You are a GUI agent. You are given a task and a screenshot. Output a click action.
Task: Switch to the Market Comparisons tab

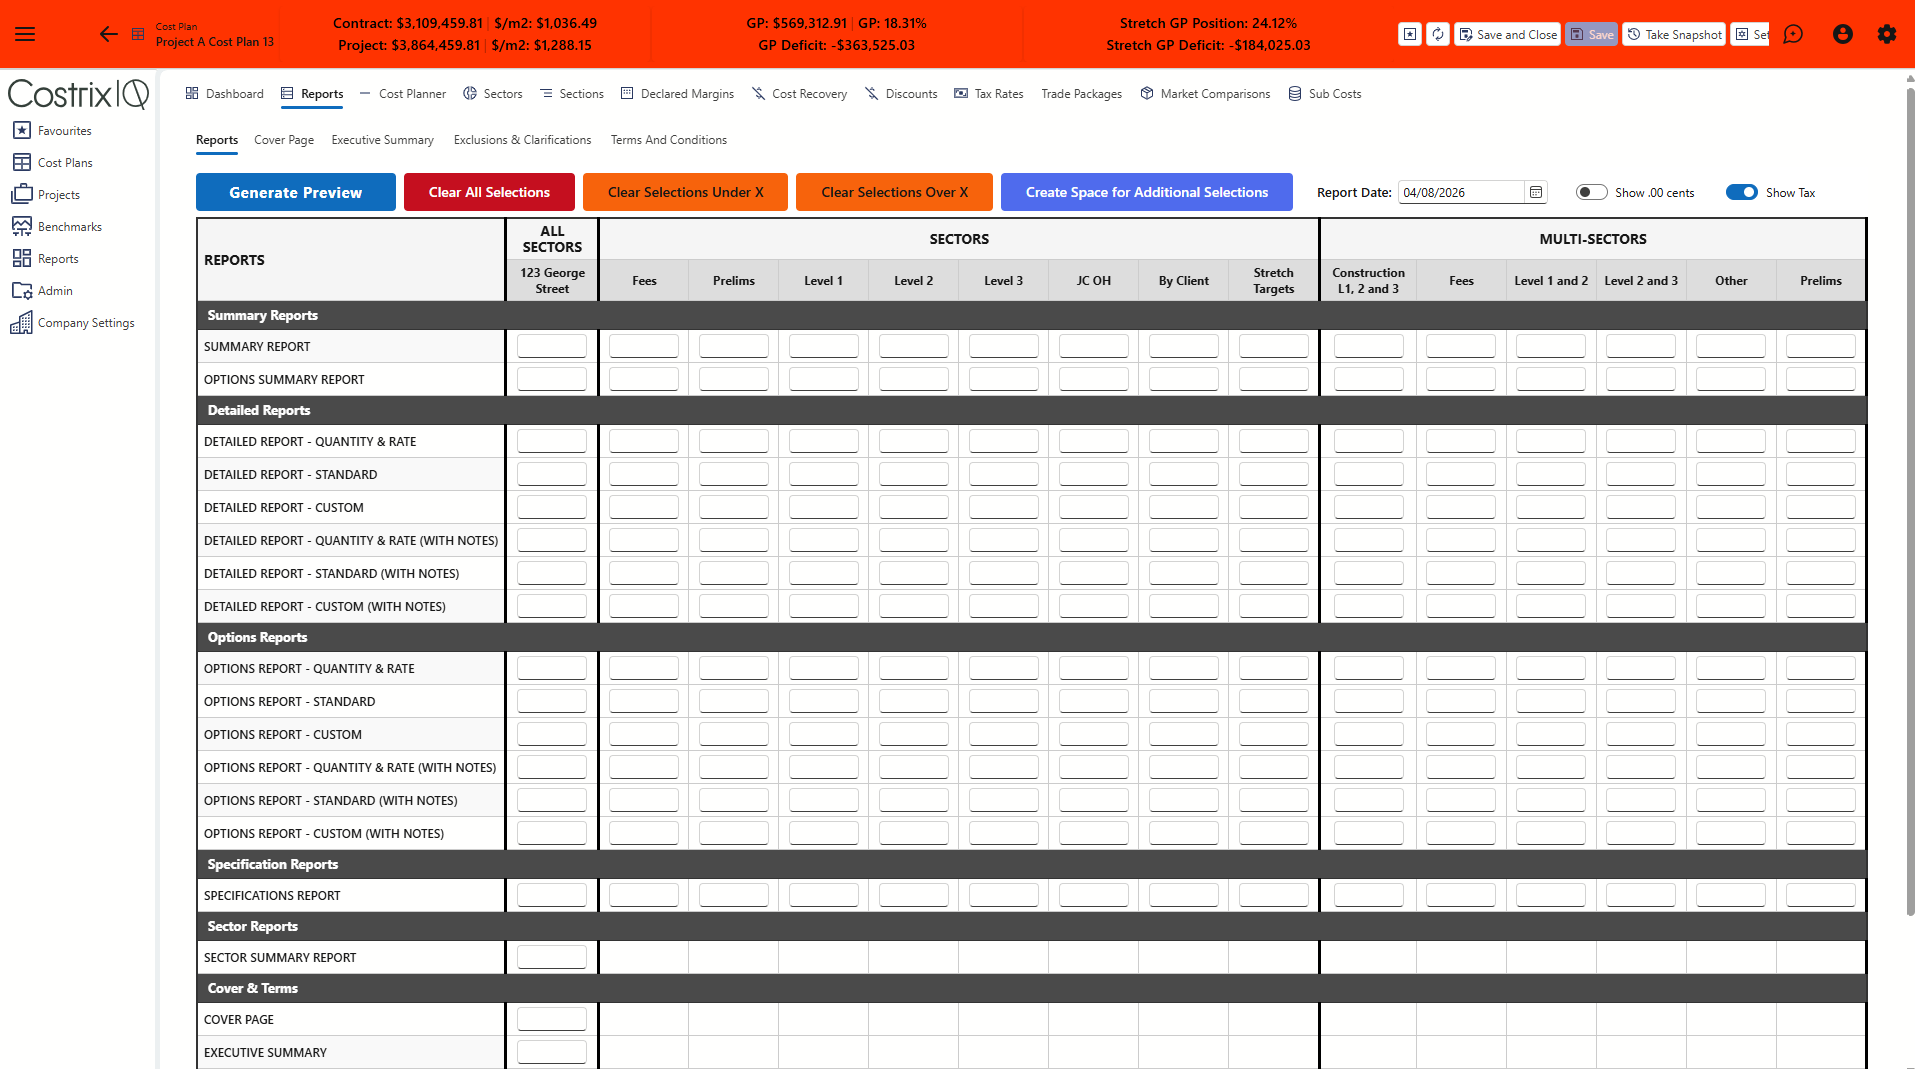click(x=1205, y=94)
